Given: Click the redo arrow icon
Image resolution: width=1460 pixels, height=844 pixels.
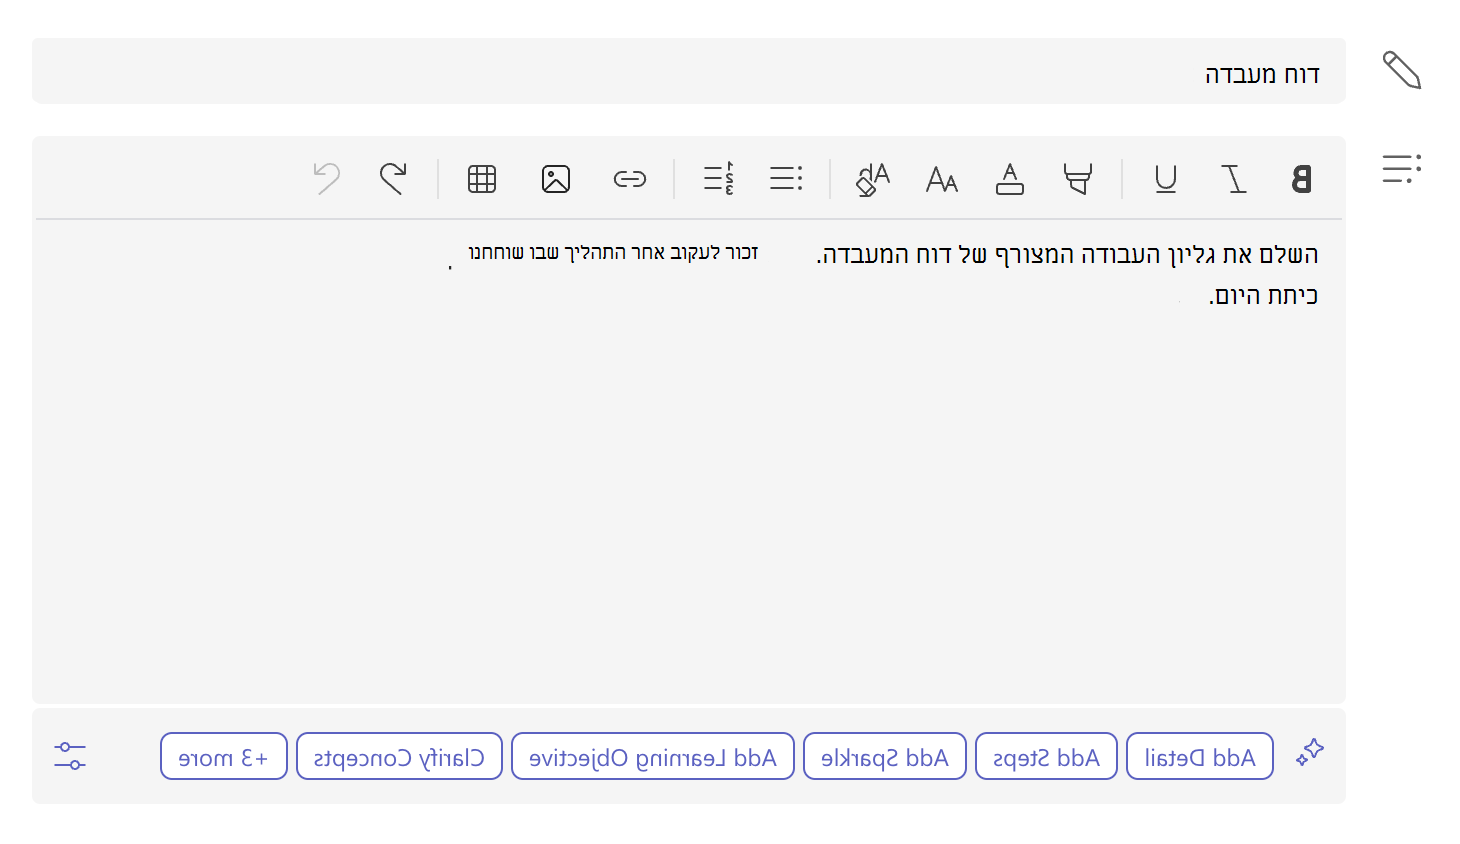Looking at the screenshot, I should pos(393,179).
